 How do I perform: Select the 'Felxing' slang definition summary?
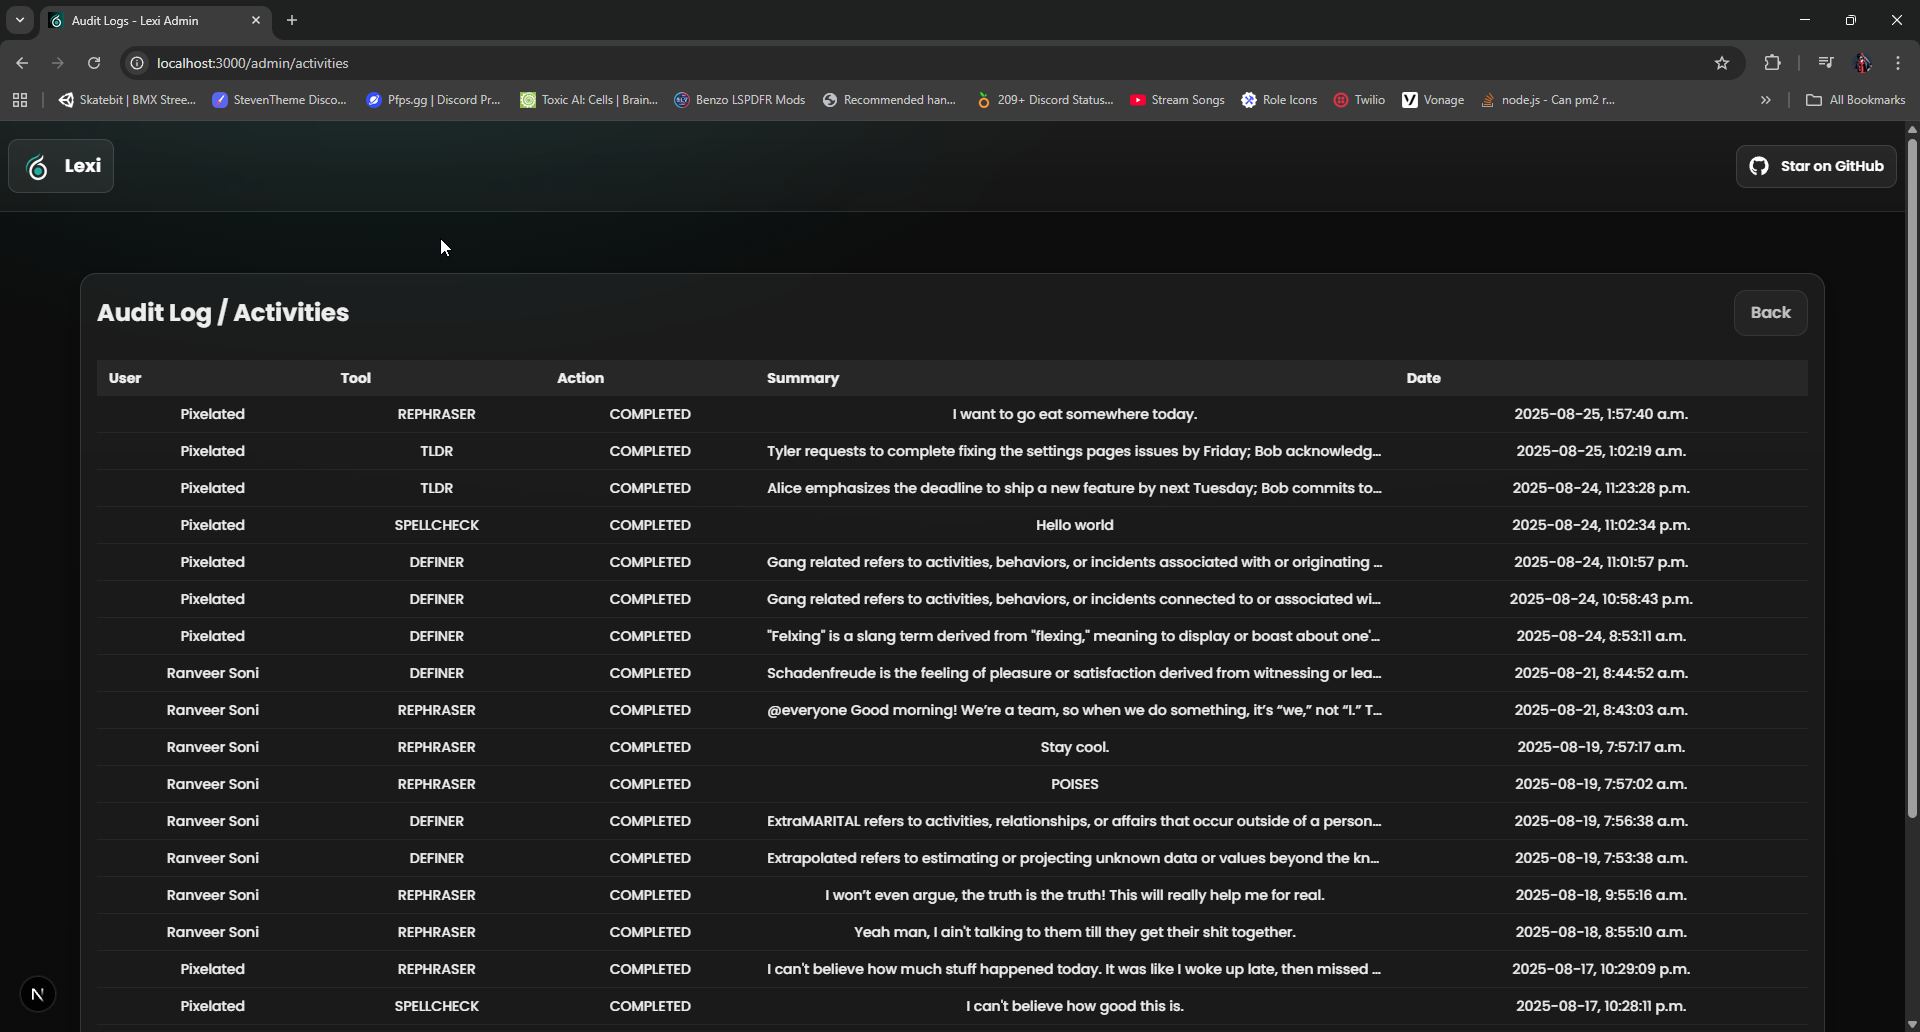point(1074,636)
